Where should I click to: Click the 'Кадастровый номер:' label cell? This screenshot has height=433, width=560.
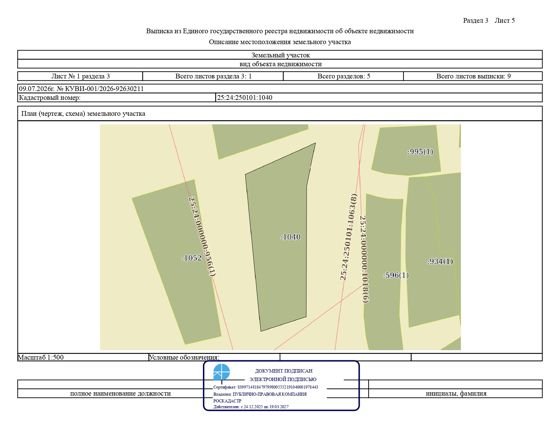pos(116,98)
